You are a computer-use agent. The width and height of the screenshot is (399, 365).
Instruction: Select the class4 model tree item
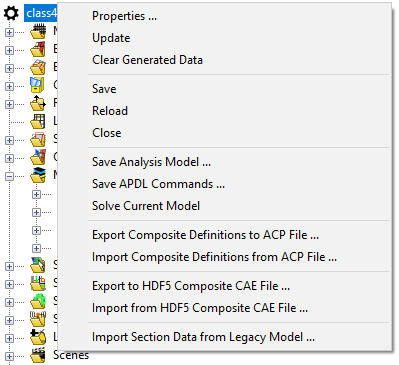click(x=41, y=13)
